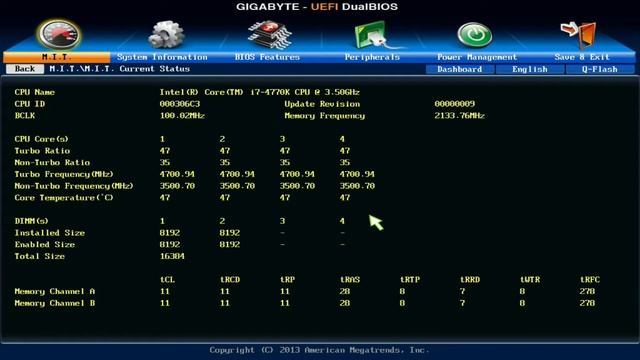Switch to Peripherals tab

[372, 57]
